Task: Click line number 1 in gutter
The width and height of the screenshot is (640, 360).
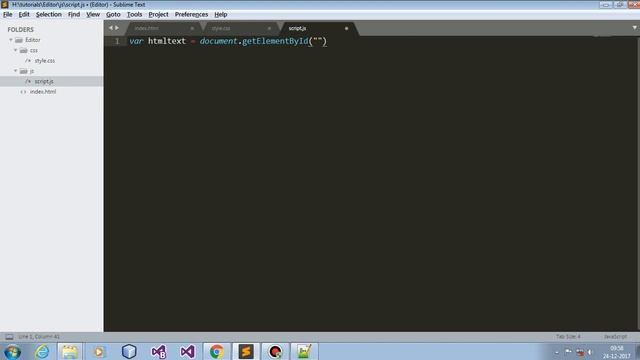Action: (x=117, y=41)
